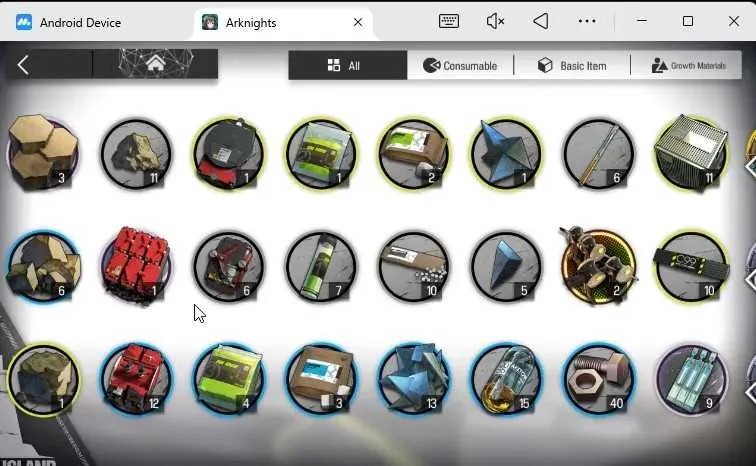
Task: Select the green ester bag with count 1
Action: point(321,153)
